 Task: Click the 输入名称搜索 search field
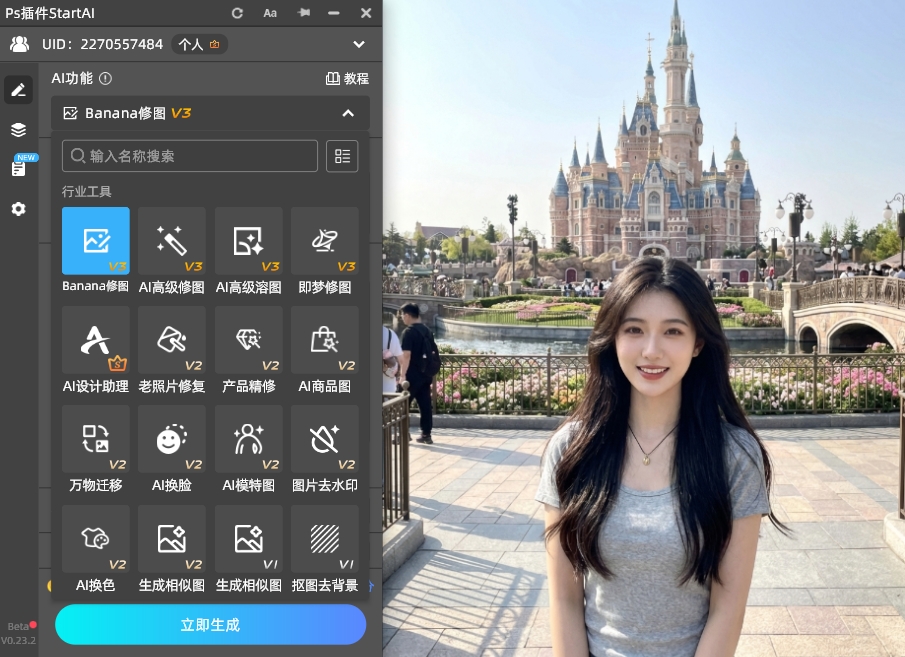tap(190, 156)
